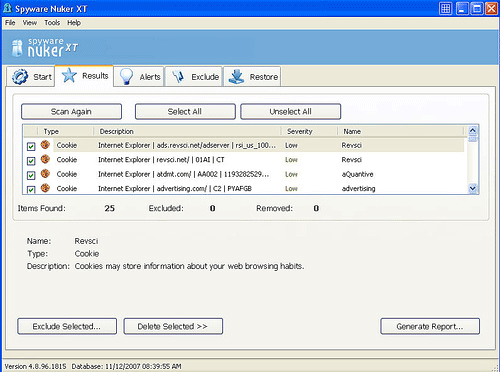Click the Version 4.8.96.1815 status text
This screenshot has height=372, width=500.
coord(36,366)
